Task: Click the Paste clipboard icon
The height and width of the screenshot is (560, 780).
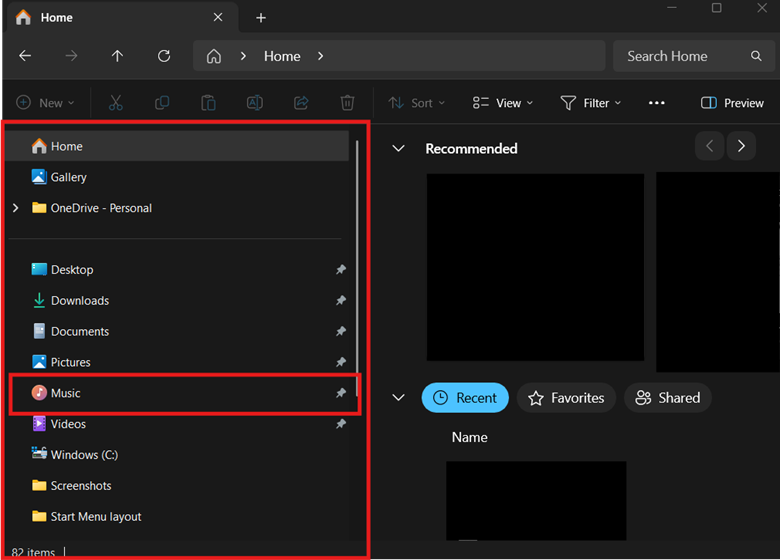Action: (x=208, y=103)
